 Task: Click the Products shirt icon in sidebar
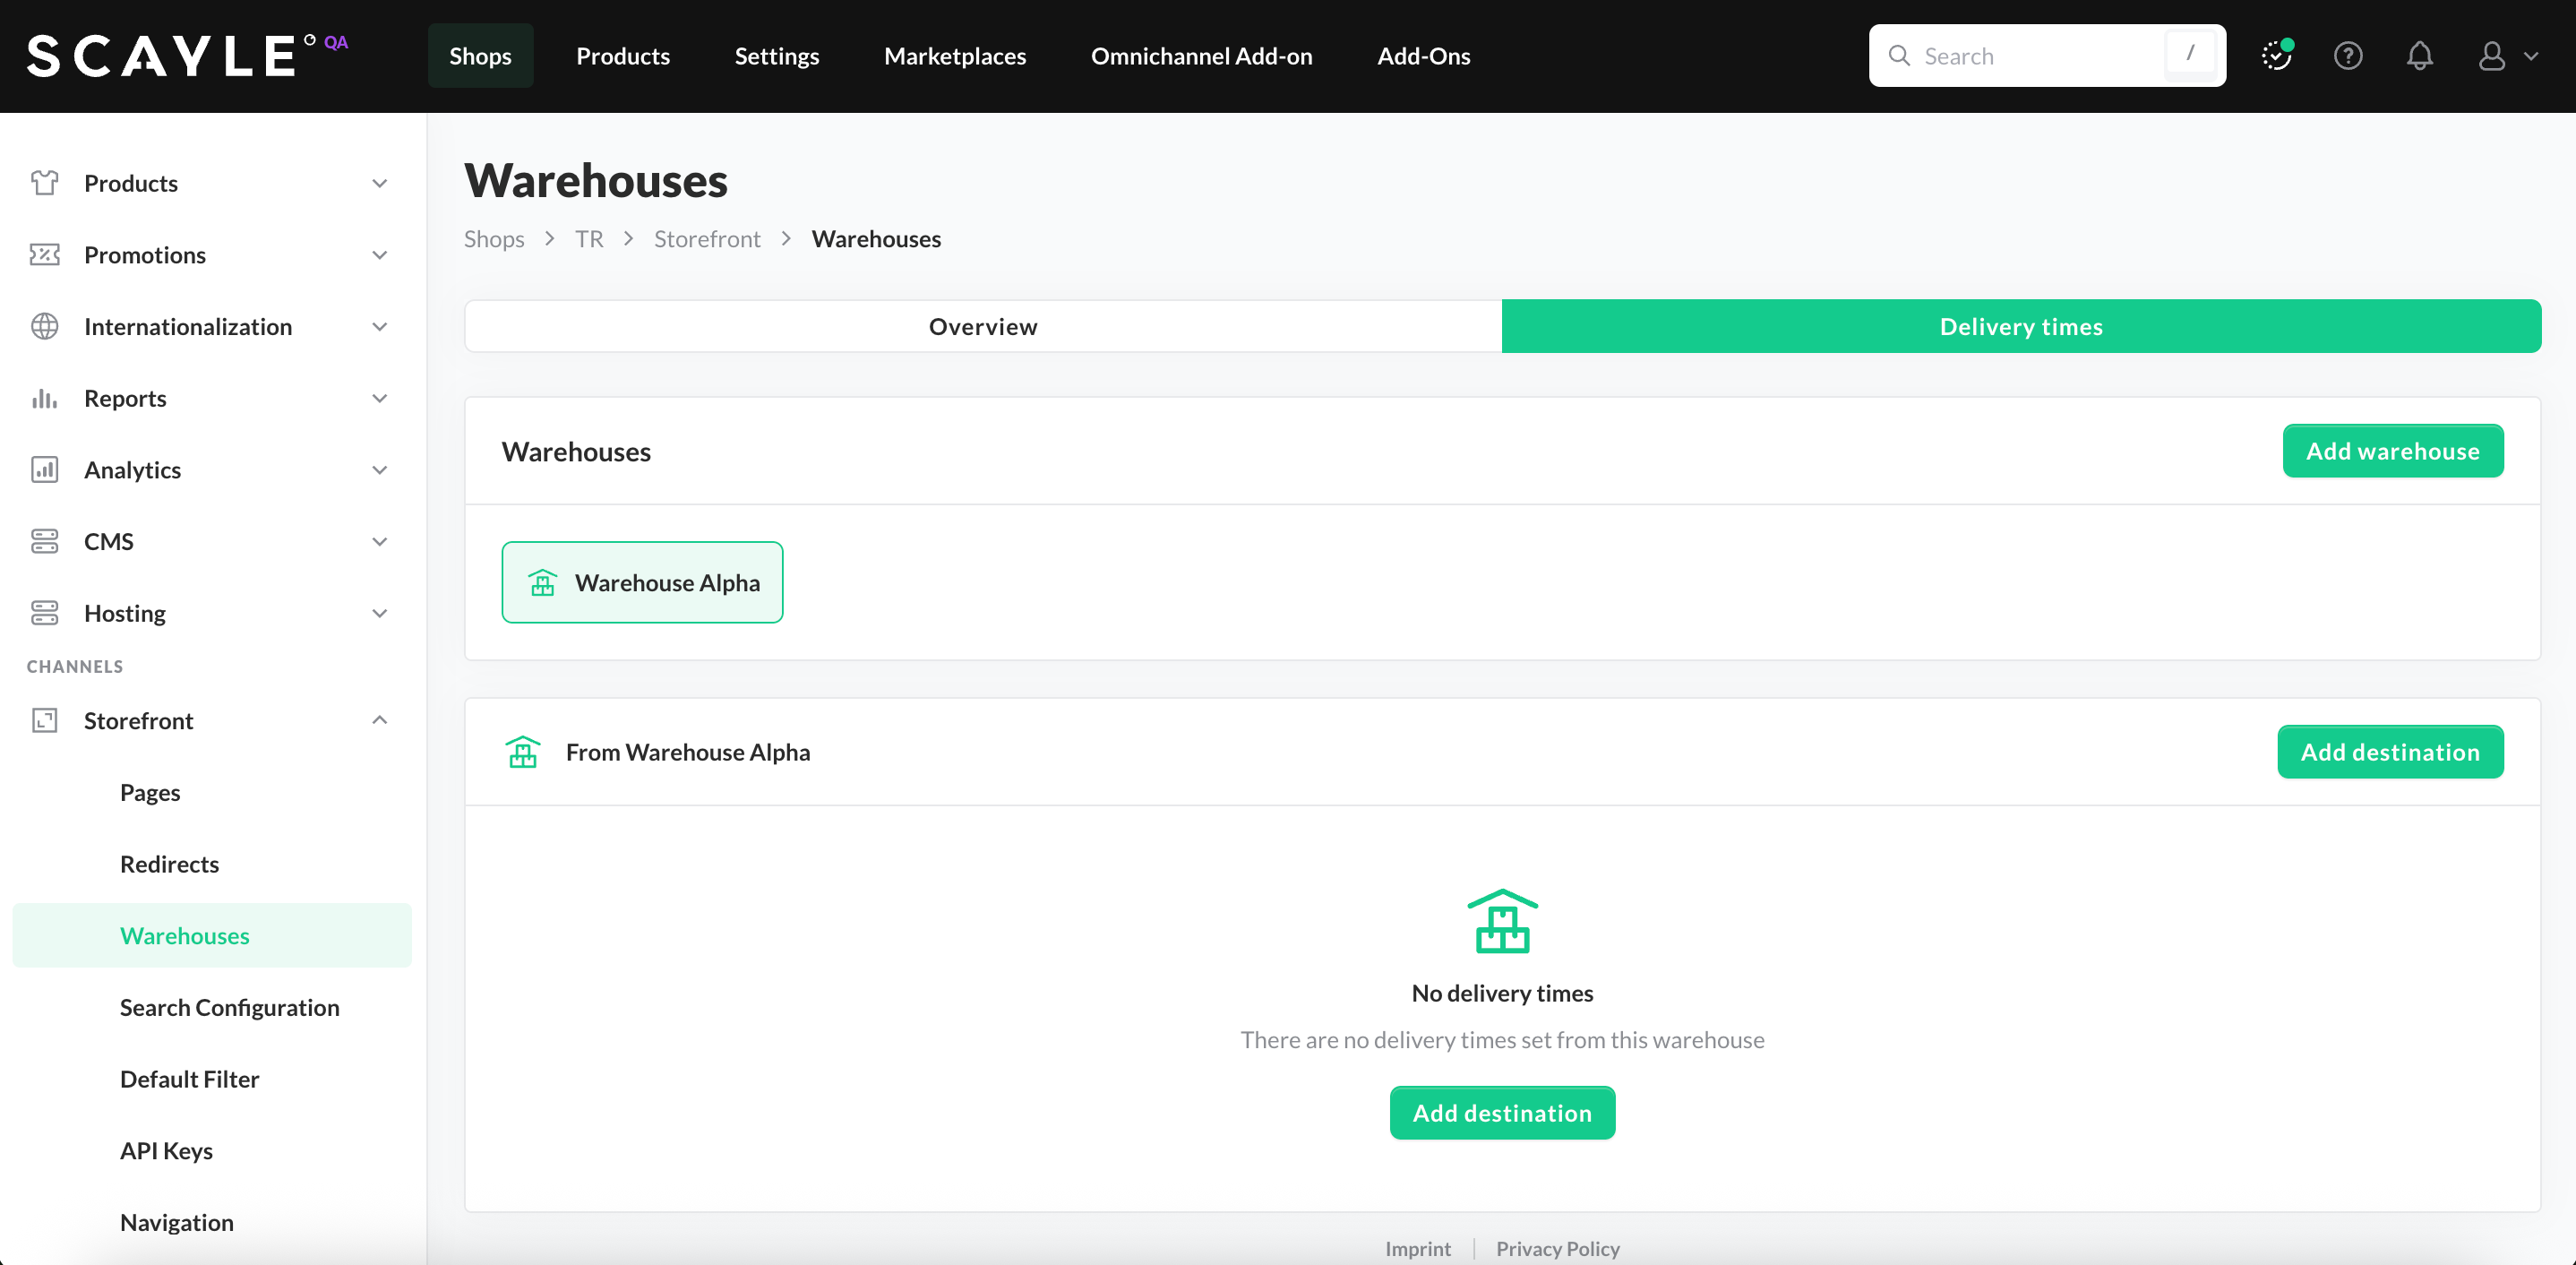(x=45, y=183)
